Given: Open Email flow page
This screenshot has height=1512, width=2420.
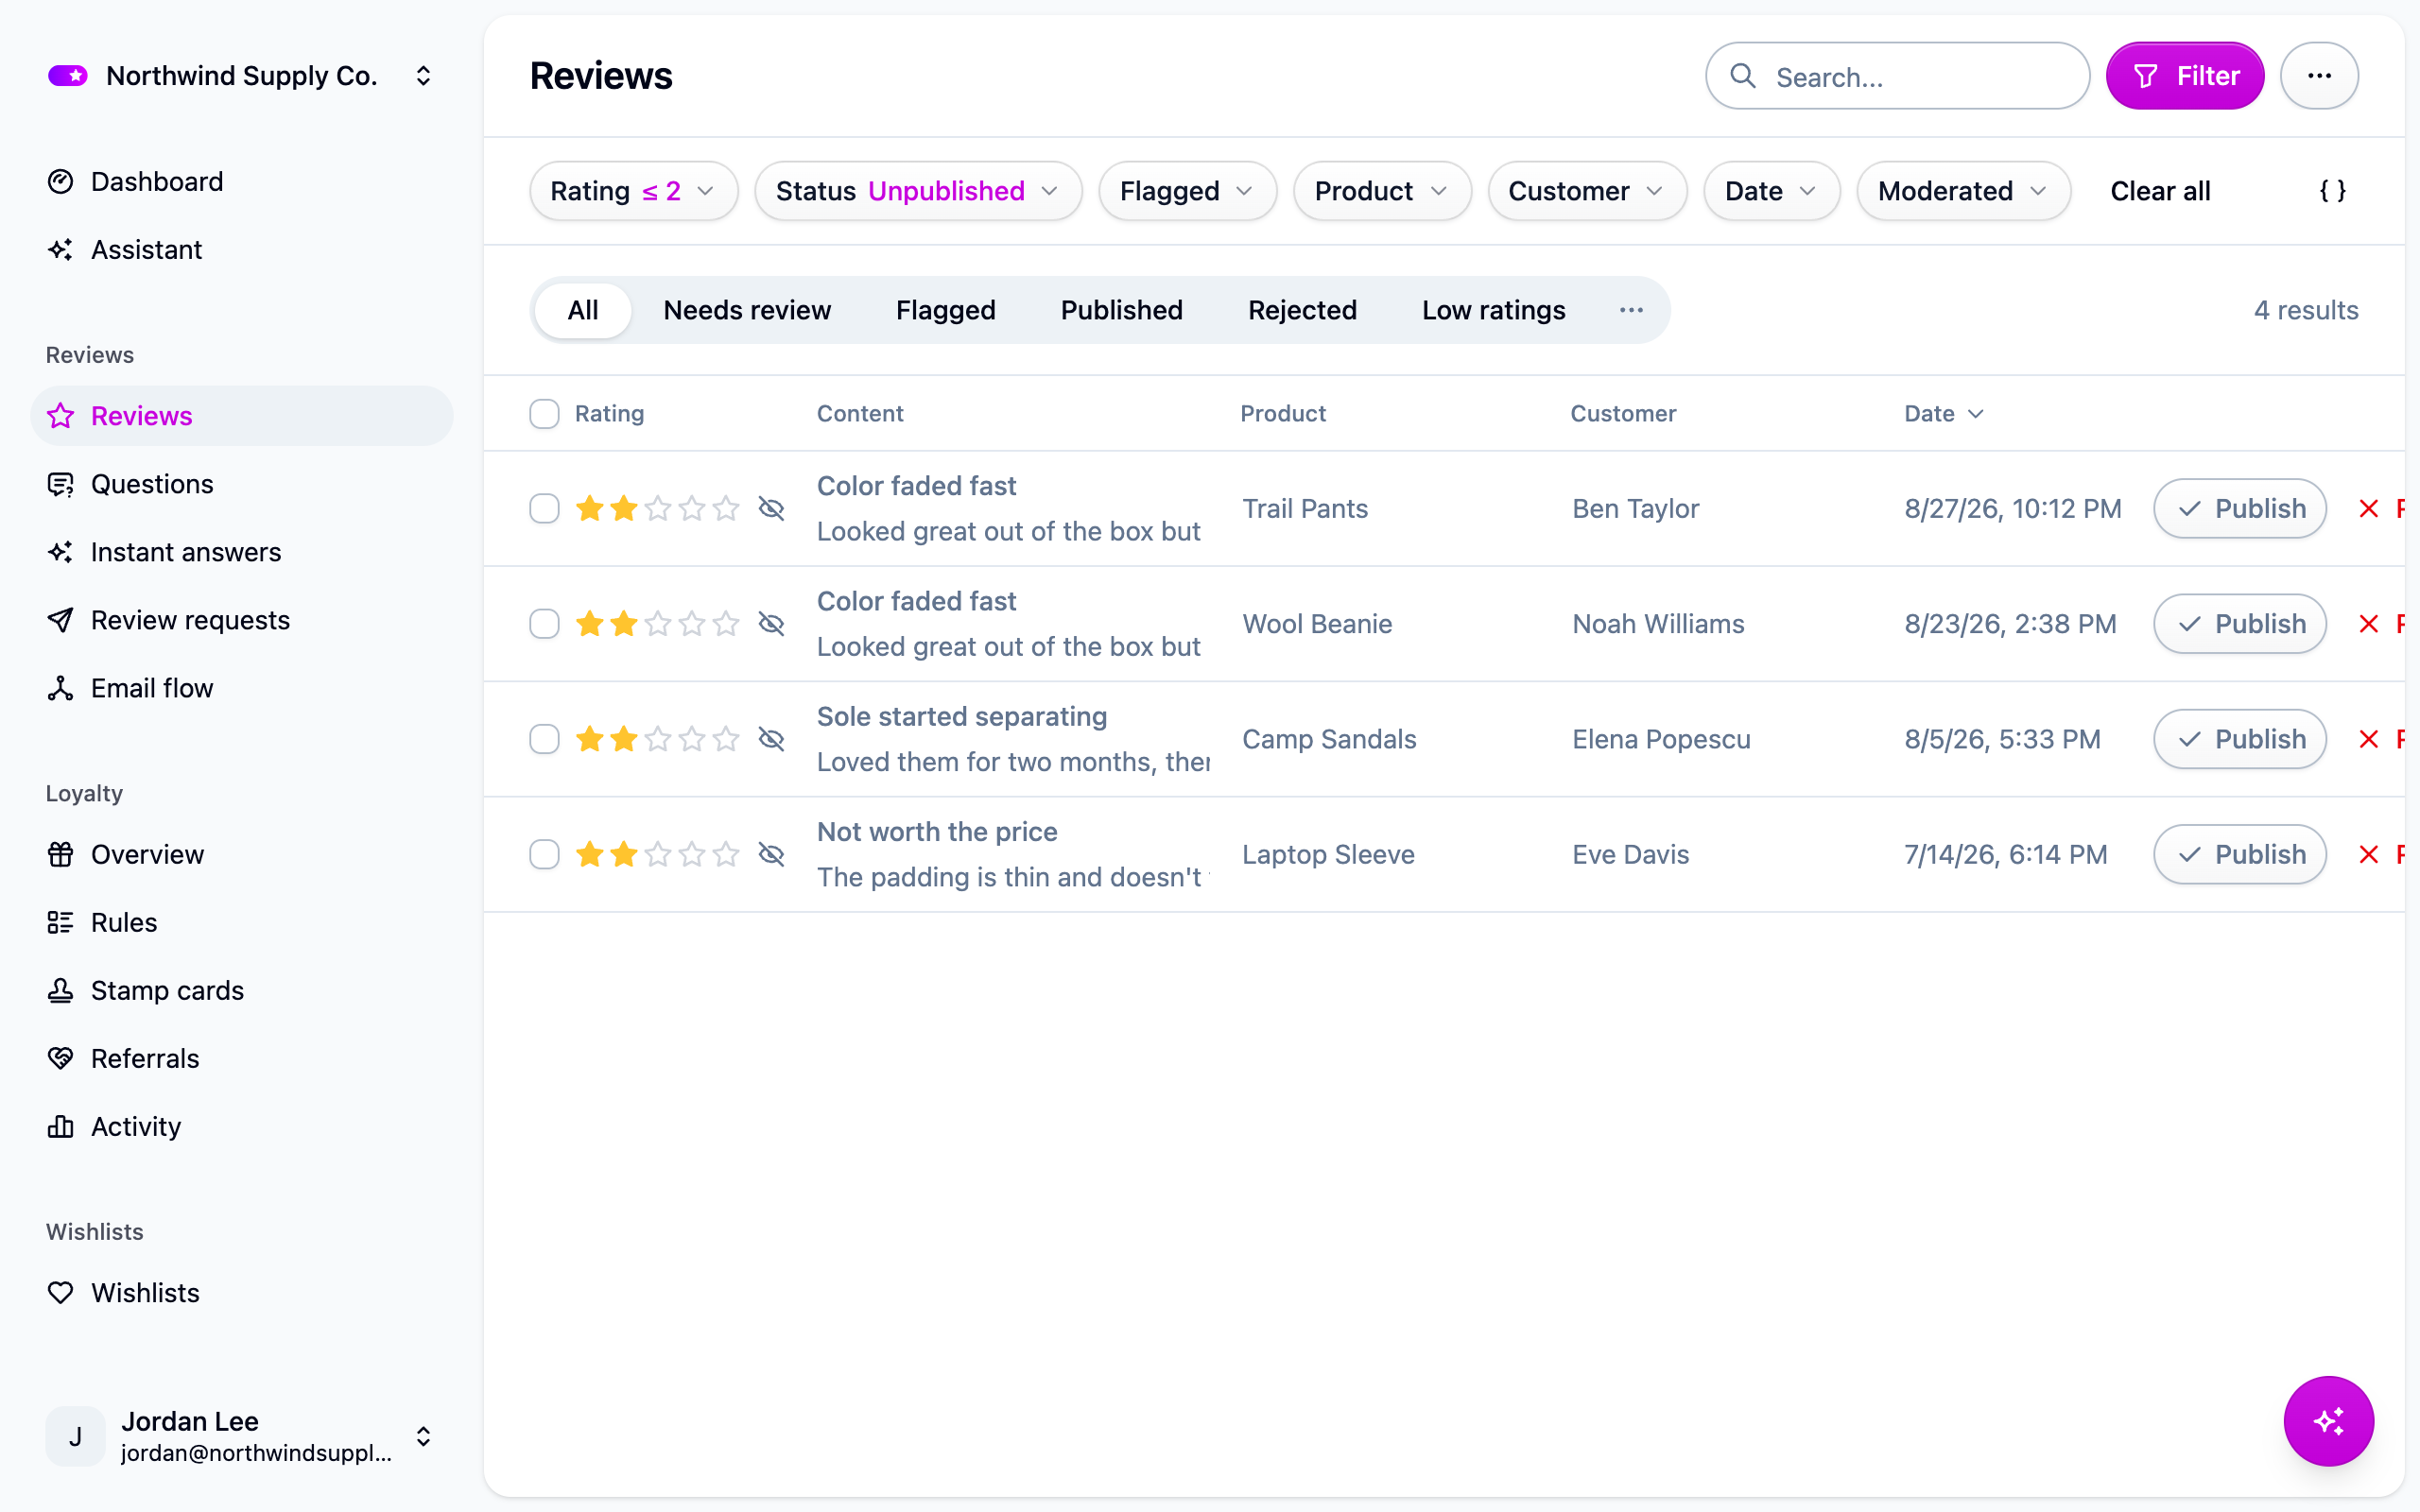Looking at the screenshot, I should (241, 688).
